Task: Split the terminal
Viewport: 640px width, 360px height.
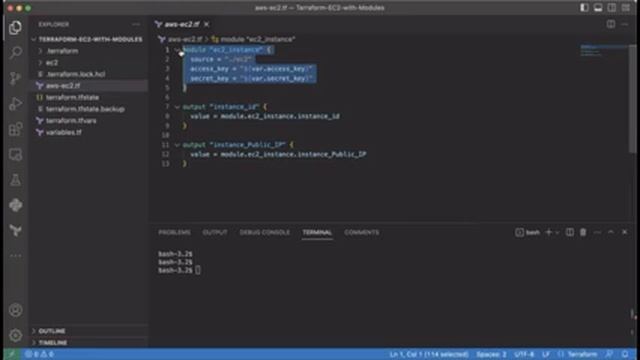Action: pyautogui.click(x=569, y=232)
